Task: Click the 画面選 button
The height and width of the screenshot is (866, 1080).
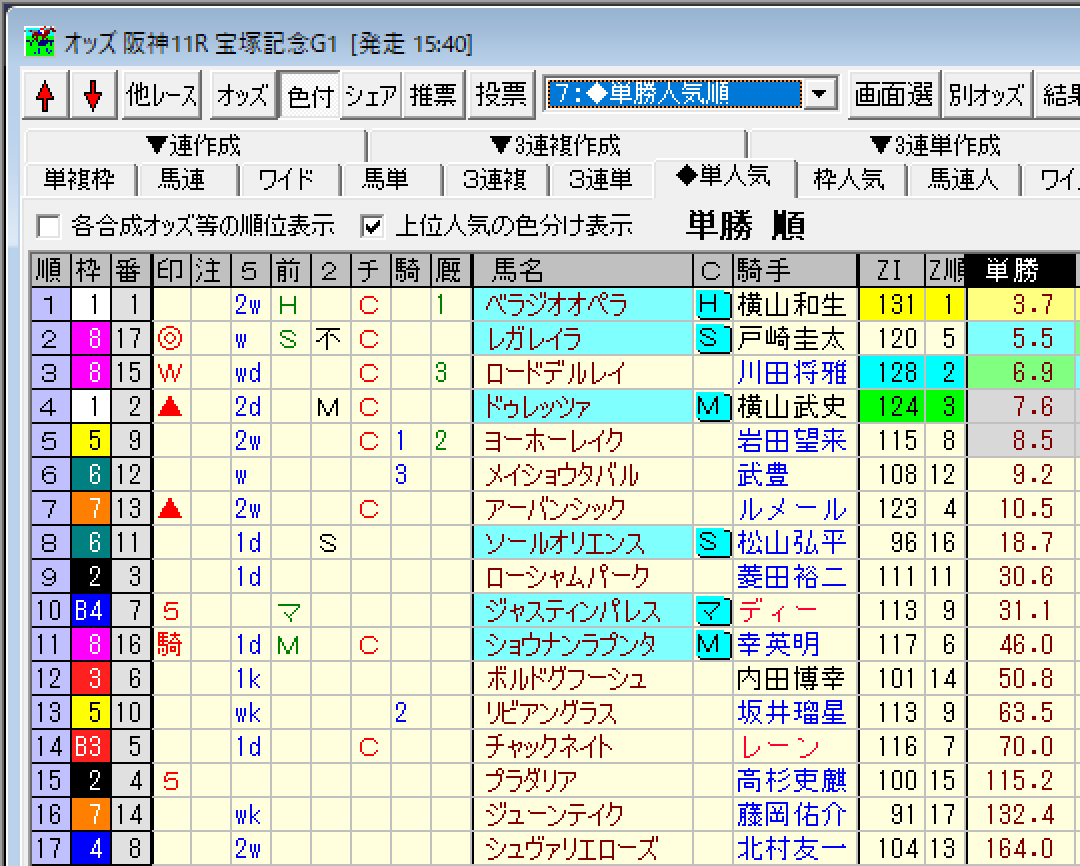Action: 894,94
